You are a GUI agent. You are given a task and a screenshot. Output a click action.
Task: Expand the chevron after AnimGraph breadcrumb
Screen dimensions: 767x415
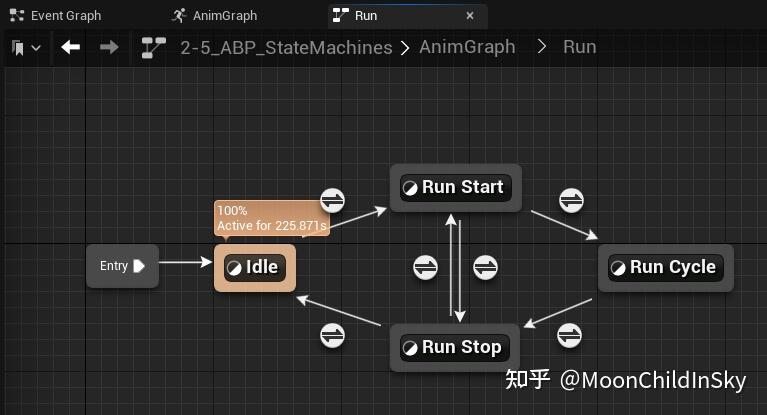pos(541,47)
